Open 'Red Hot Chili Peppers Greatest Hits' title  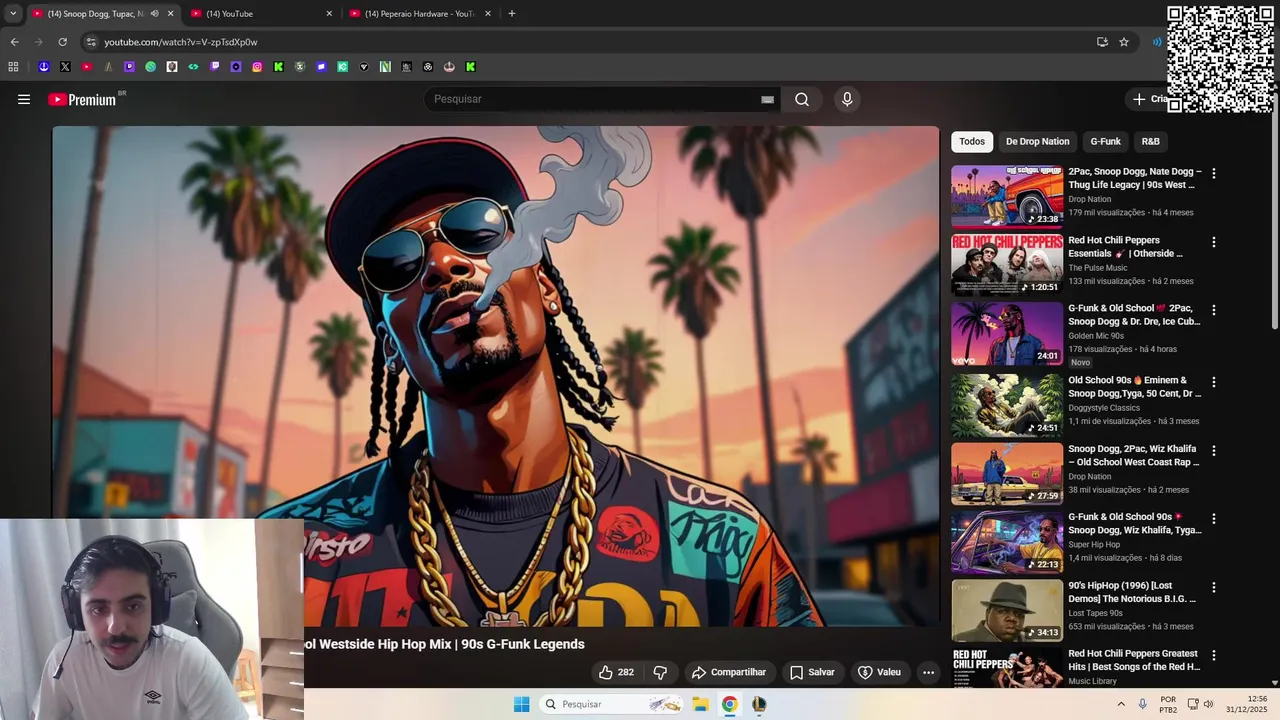[1134, 660]
